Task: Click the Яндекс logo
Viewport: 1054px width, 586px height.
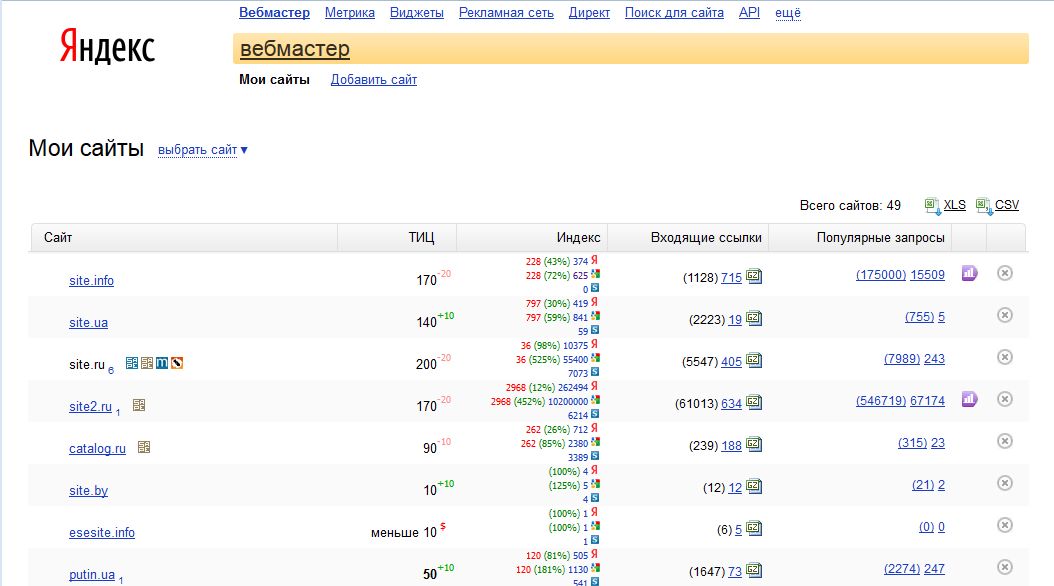Action: click(x=108, y=46)
